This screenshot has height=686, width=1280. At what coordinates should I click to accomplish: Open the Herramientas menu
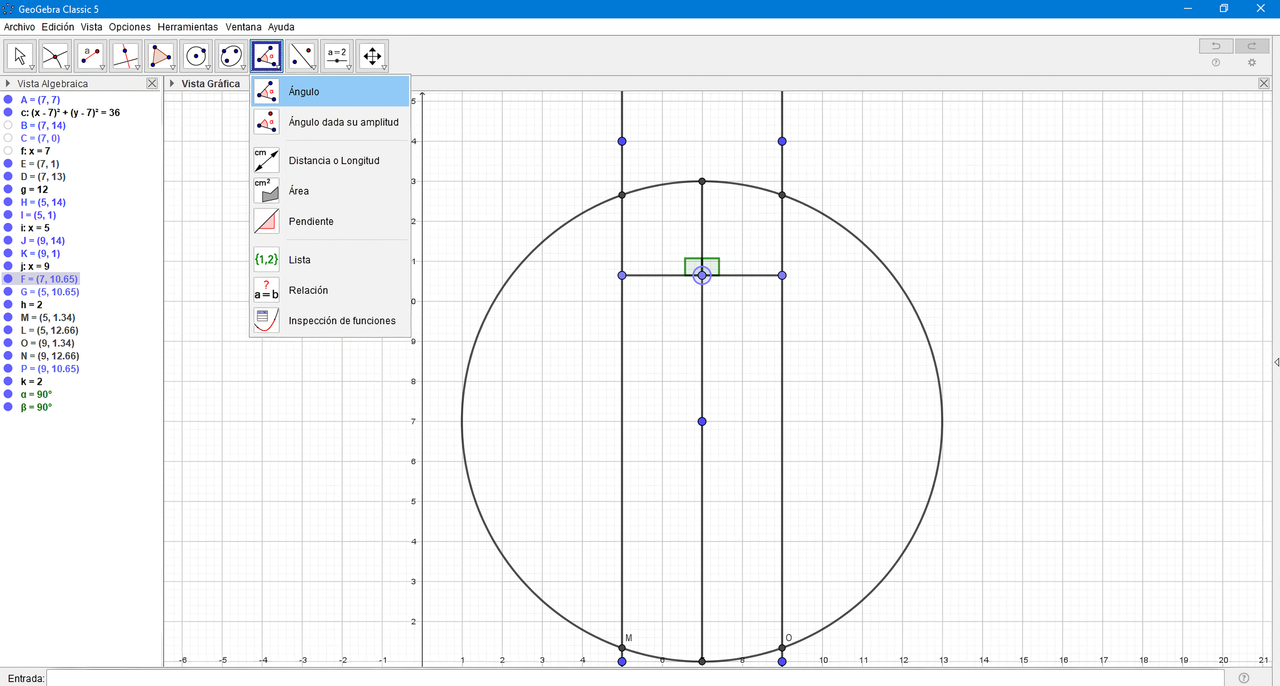[x=187, y=27]
